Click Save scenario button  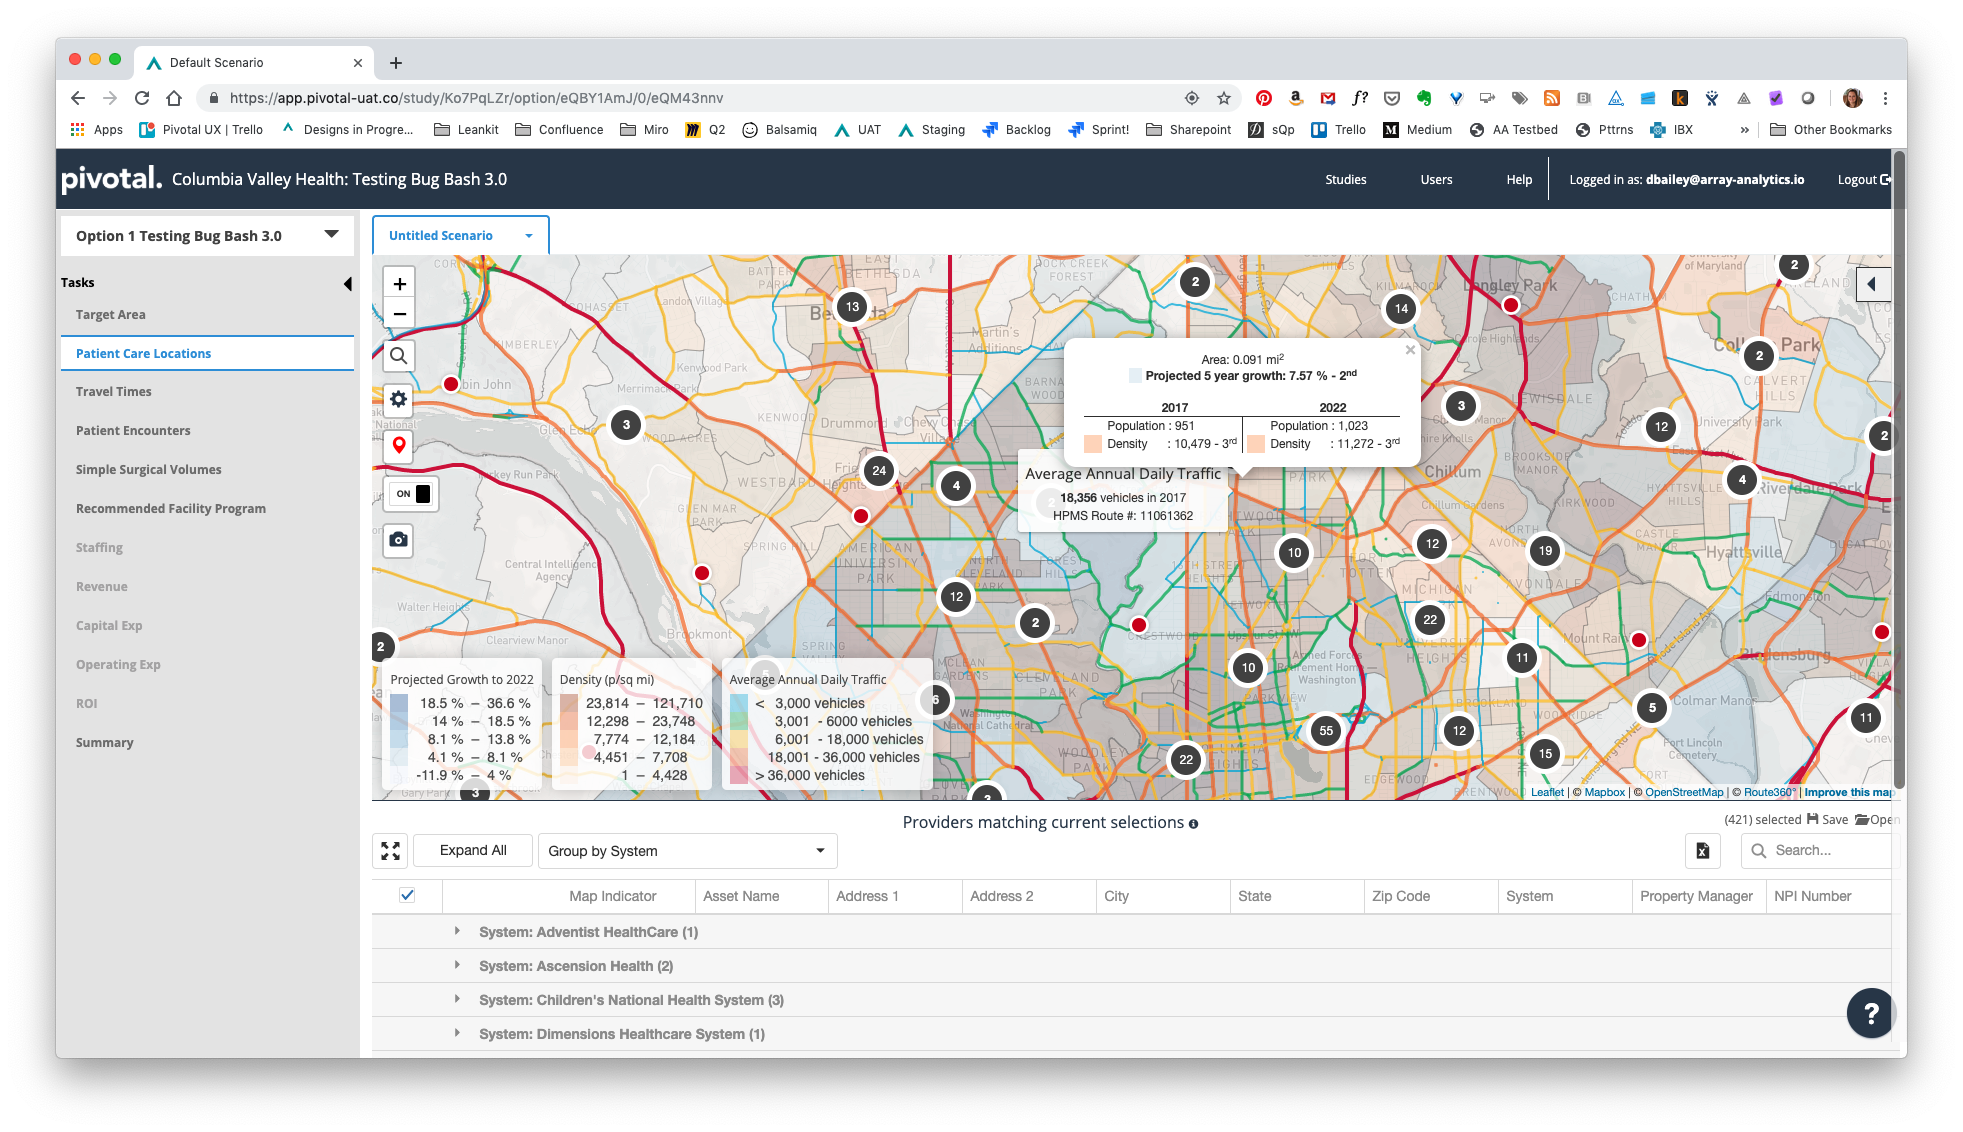tap(1827, 820)
